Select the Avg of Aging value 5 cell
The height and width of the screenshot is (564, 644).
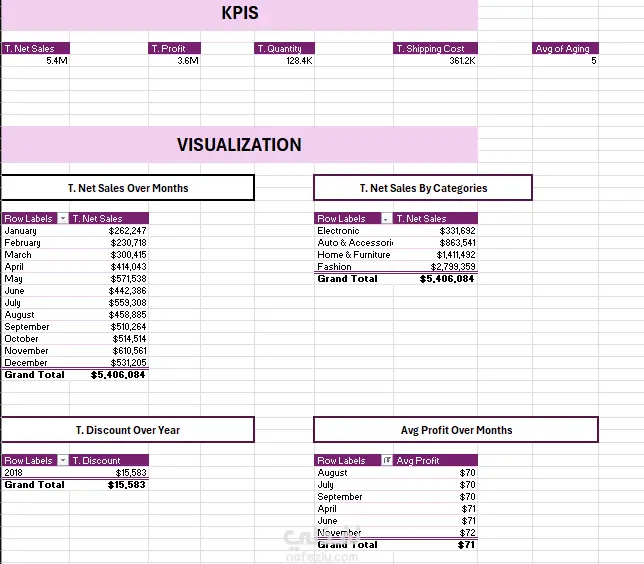tap(566, 60)
